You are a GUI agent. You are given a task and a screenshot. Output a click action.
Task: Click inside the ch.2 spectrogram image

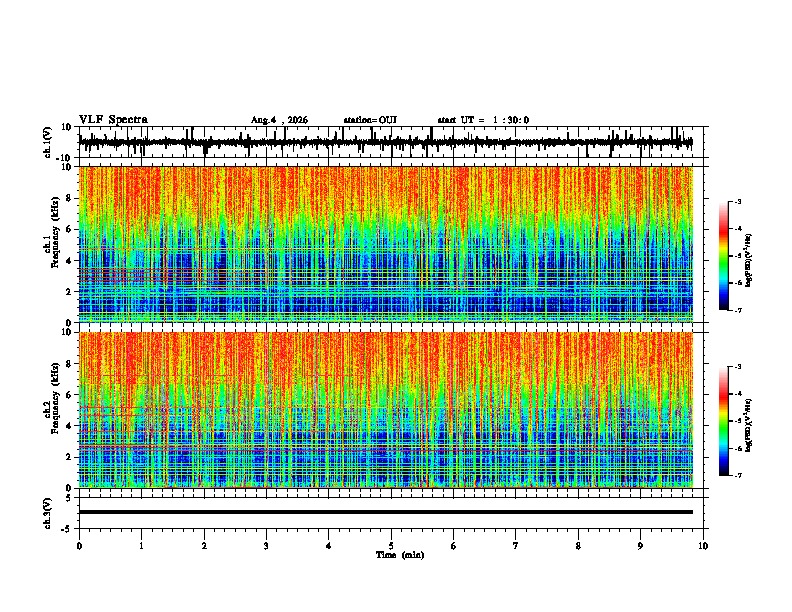386,410
